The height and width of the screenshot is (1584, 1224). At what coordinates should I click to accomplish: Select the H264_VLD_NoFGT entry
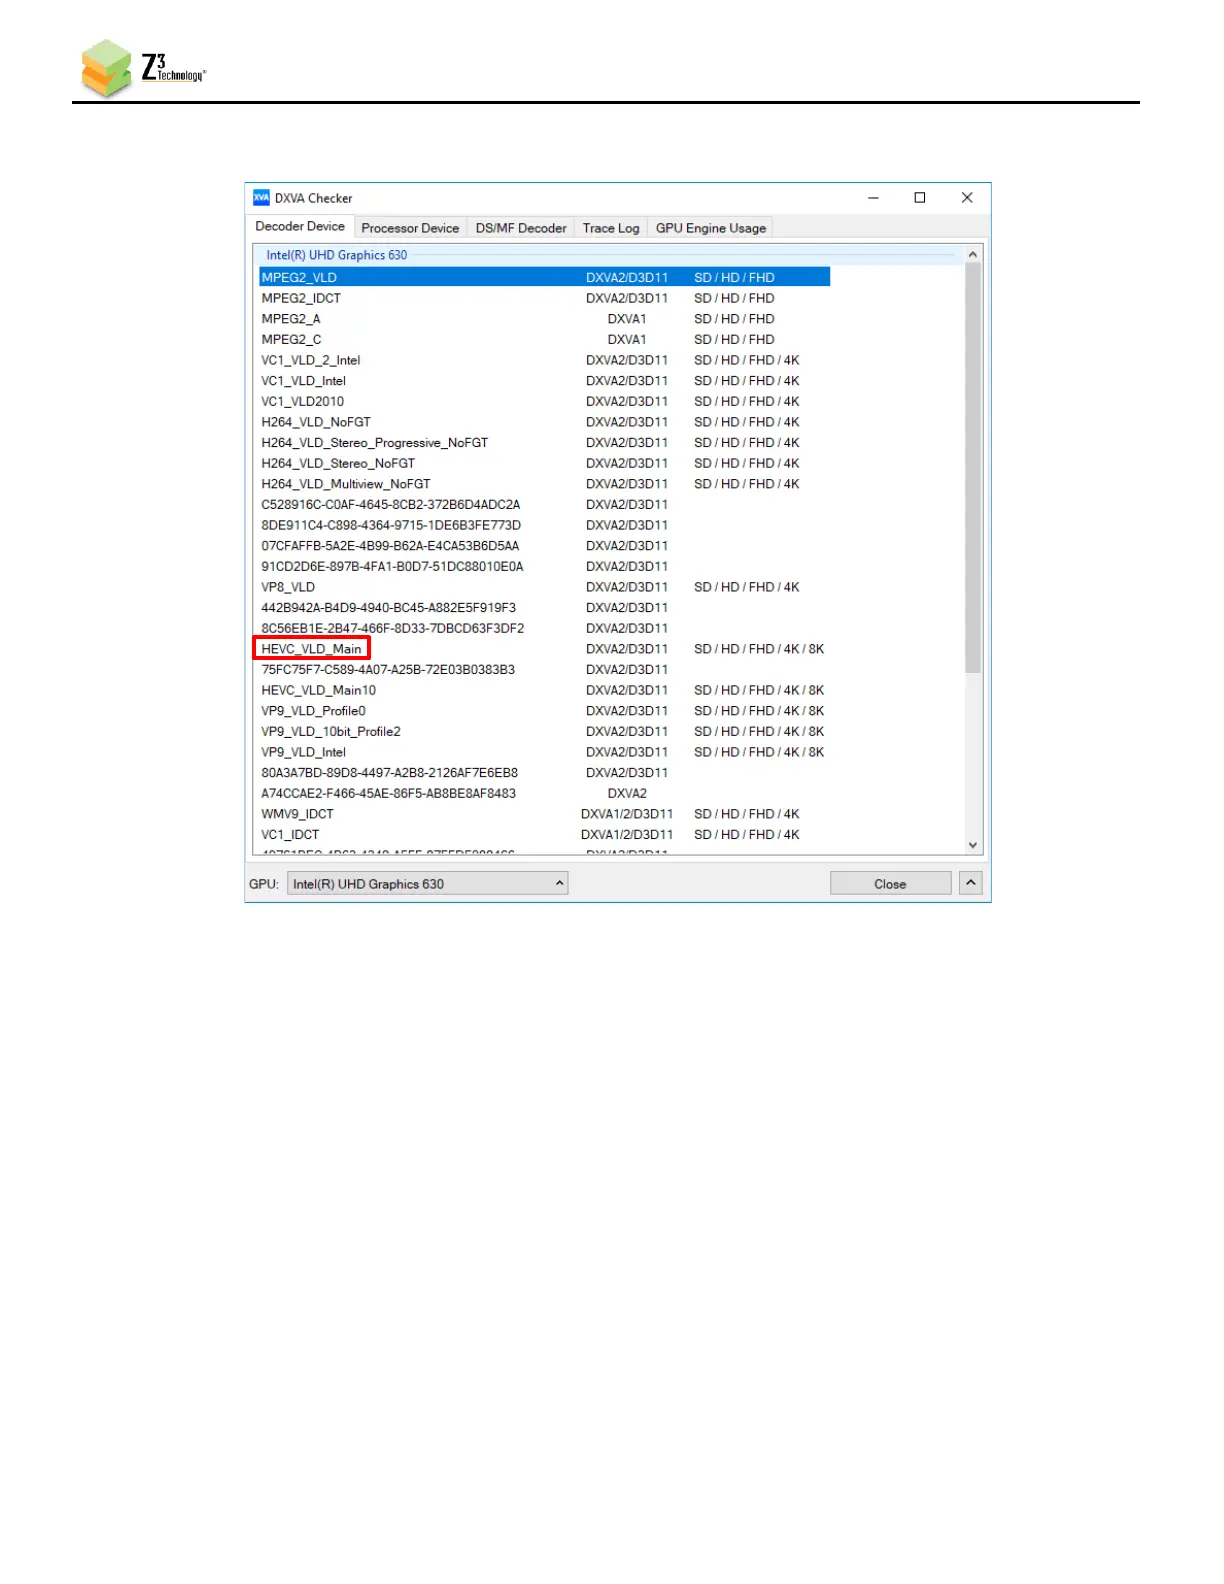tap(544, 422)
